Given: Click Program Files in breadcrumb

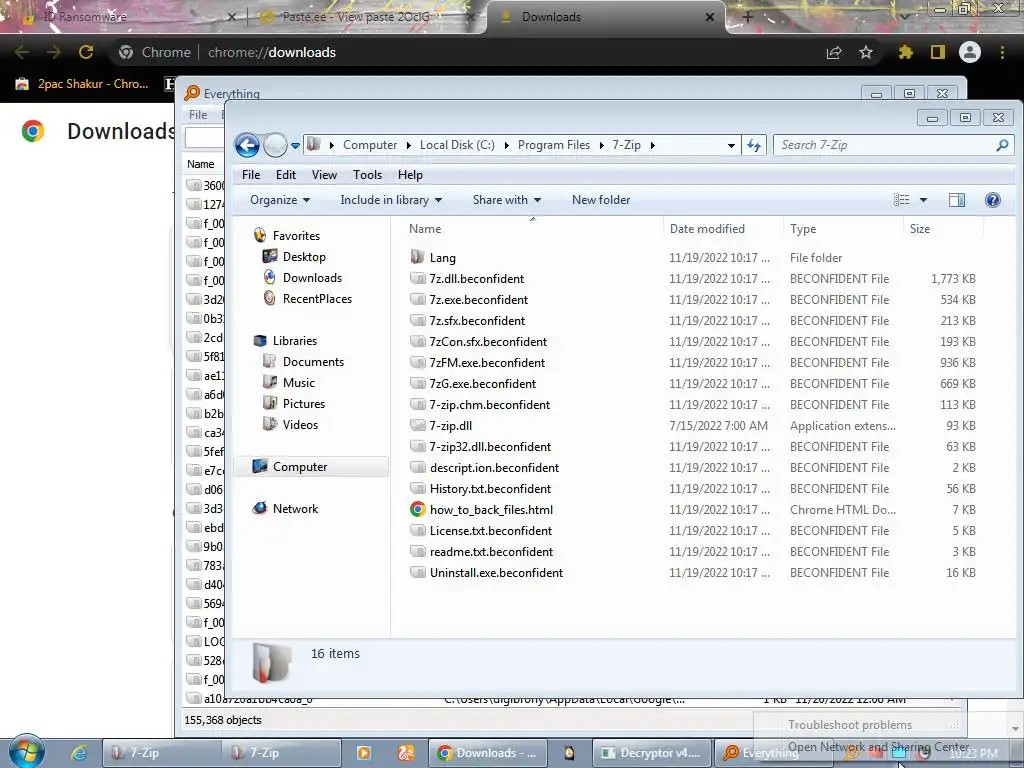Looking at the screenshot, I should click(x=554, y=145).
